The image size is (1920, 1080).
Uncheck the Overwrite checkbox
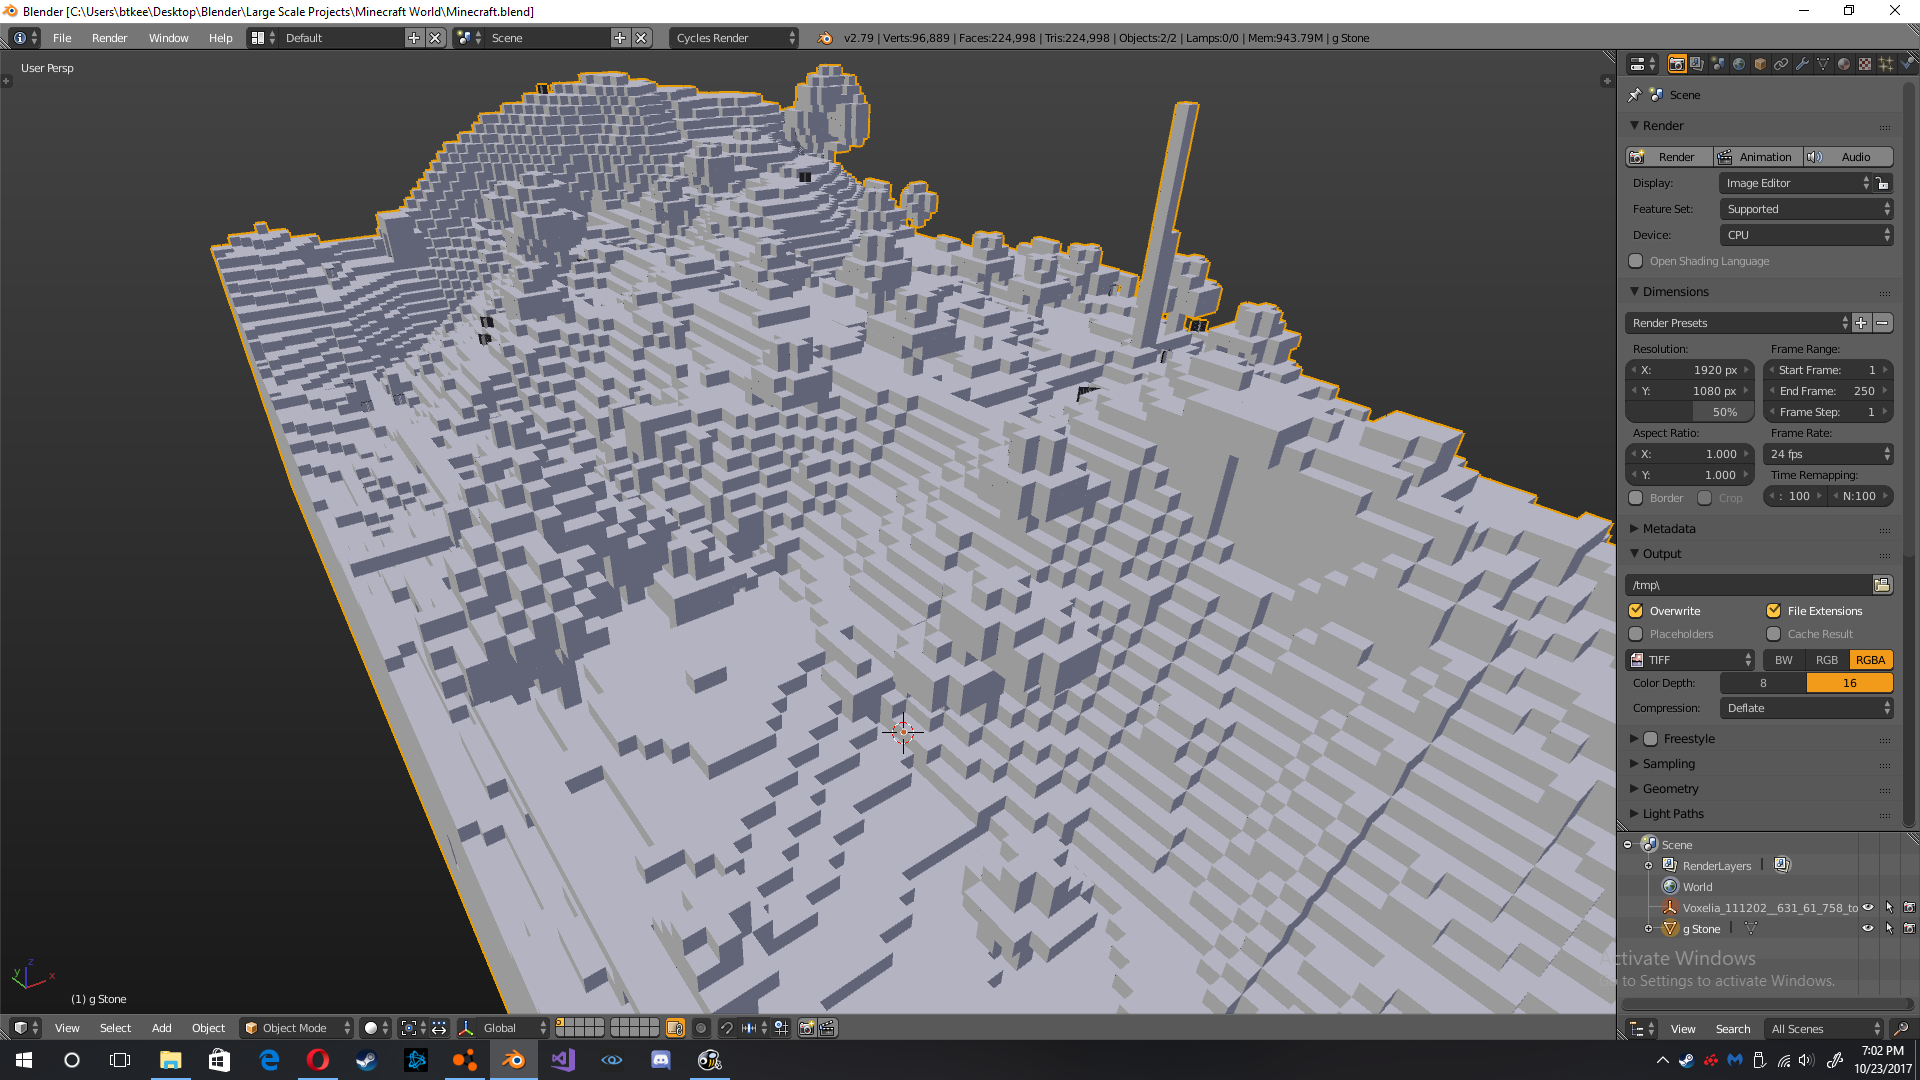pyautogui.click(x=1636, y=611)
